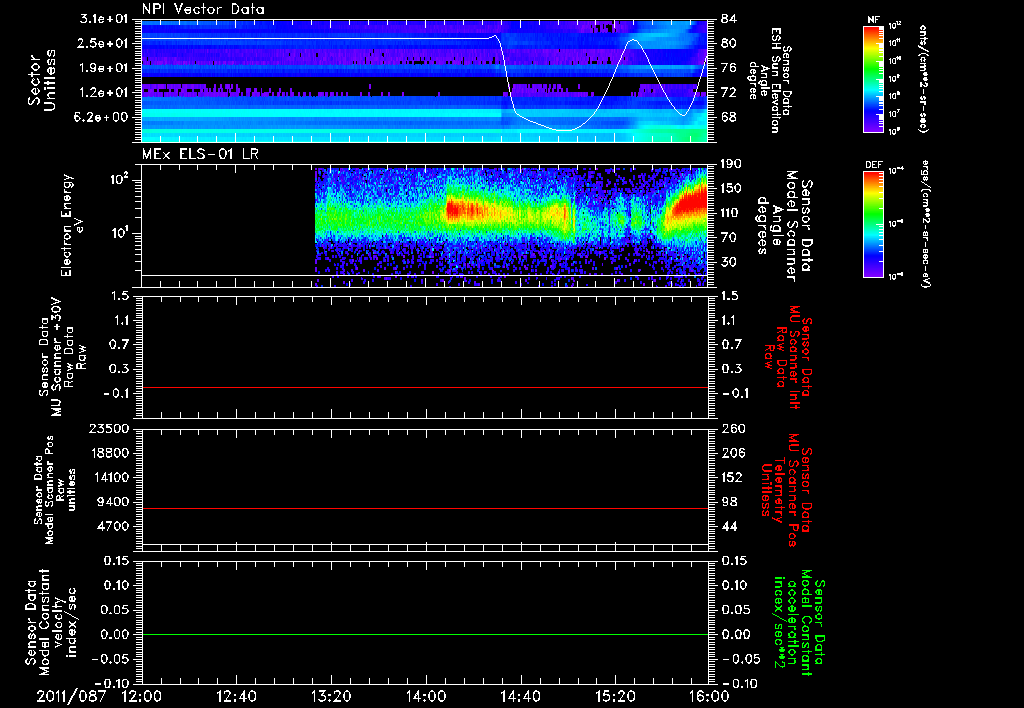Viewport: 1024px width, 708px height.
Task: Click the 12:00 time tick label
Action: tap(142, 696)
